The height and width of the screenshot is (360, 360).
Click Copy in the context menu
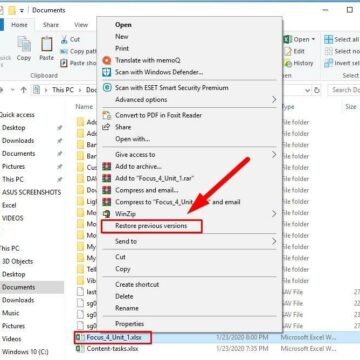(x=122, y=269)
